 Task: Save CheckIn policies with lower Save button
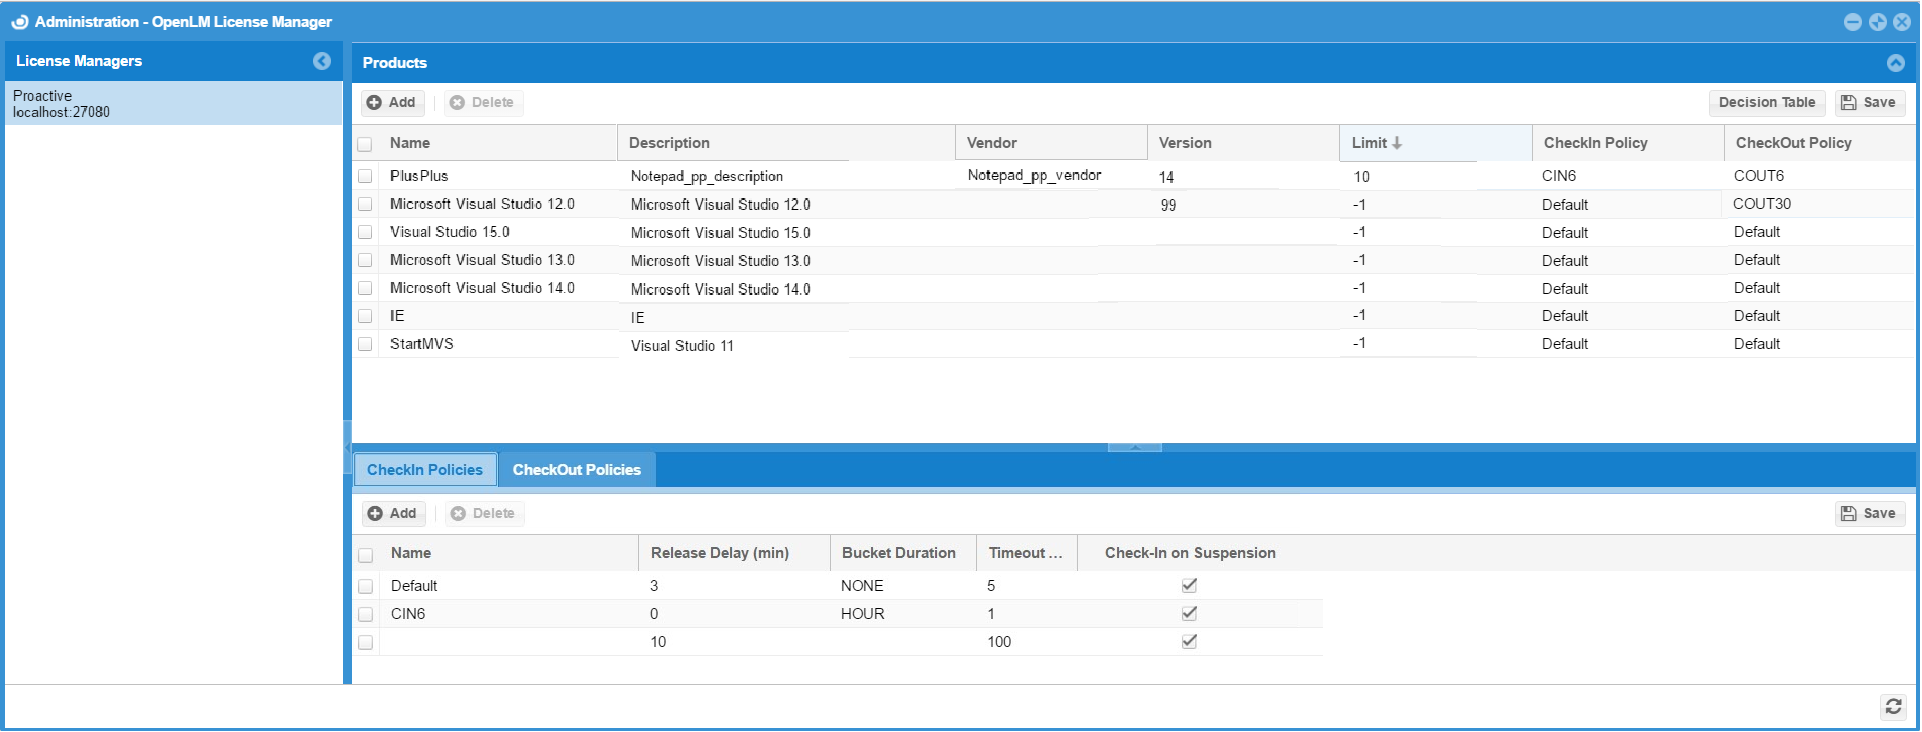(1869, 514)
